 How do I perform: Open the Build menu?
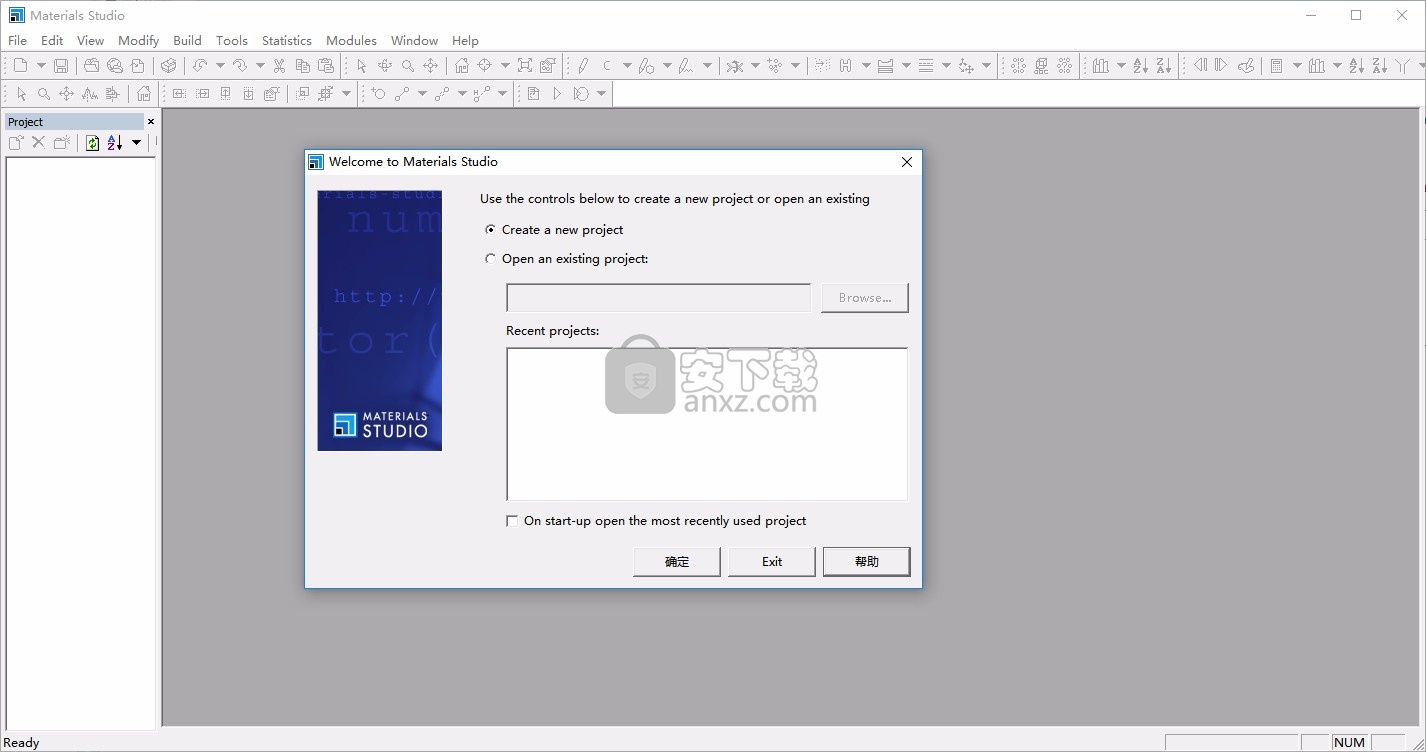point(187,40)
